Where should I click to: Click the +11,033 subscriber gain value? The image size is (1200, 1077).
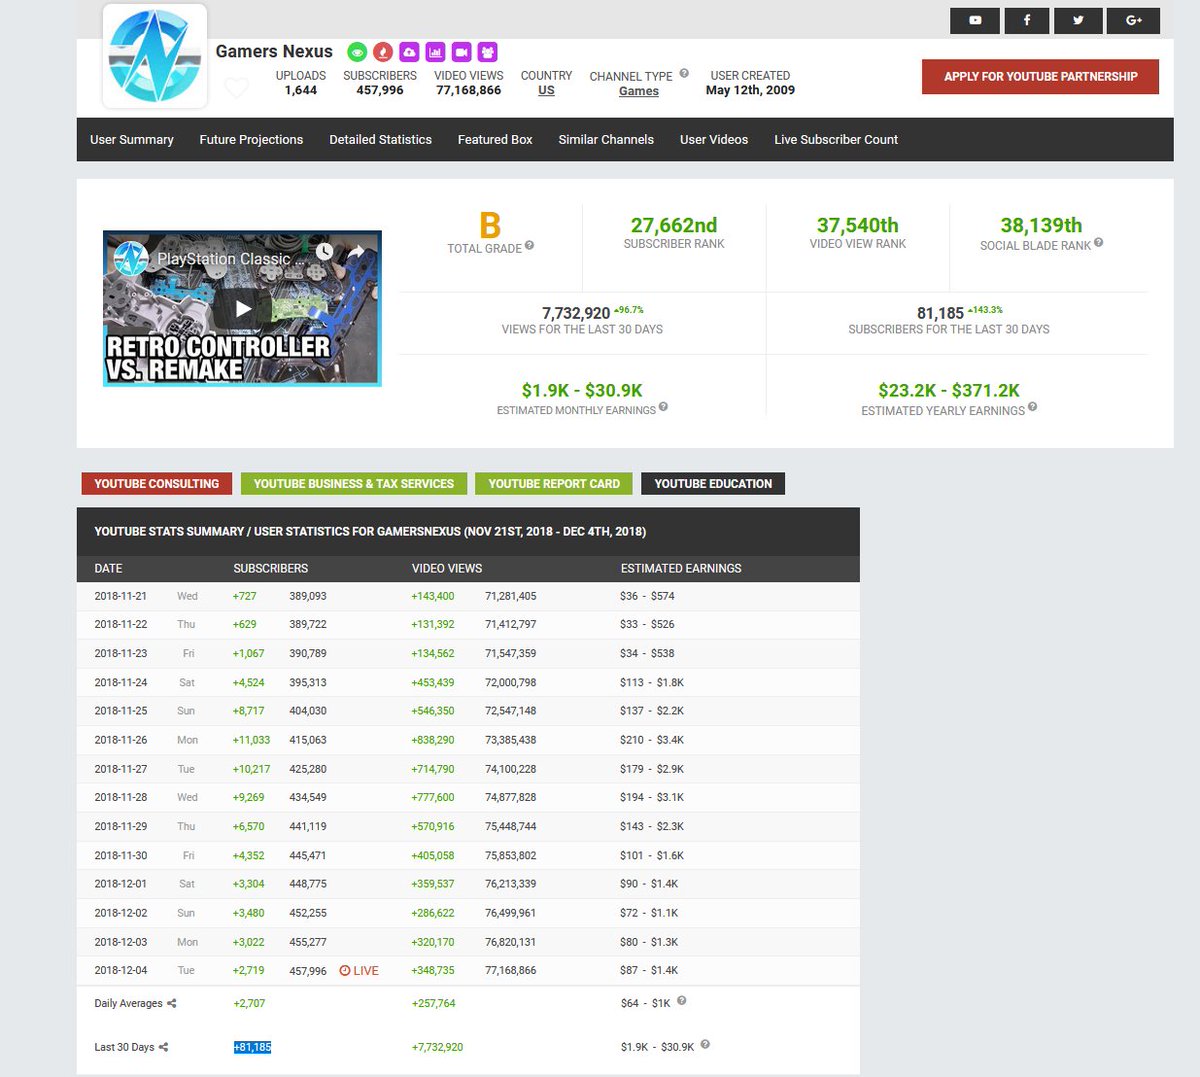click(251, 740)
